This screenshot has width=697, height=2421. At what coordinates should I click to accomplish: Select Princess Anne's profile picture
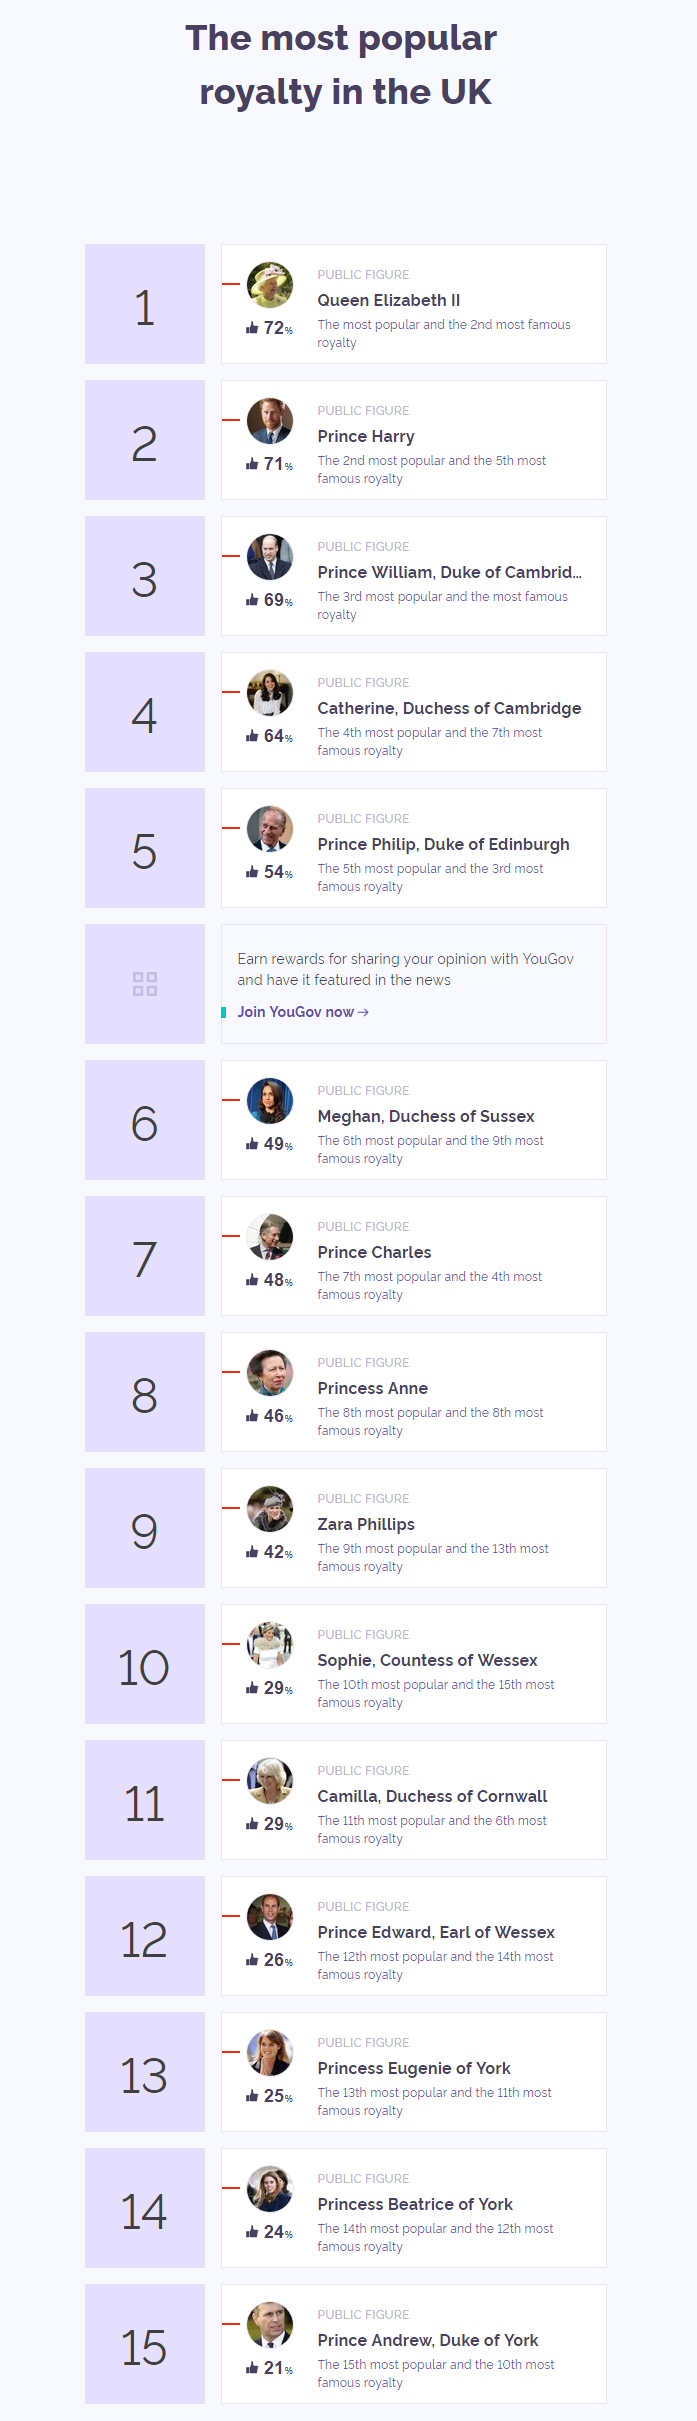pyautogui.click(x=270, y=1373)
